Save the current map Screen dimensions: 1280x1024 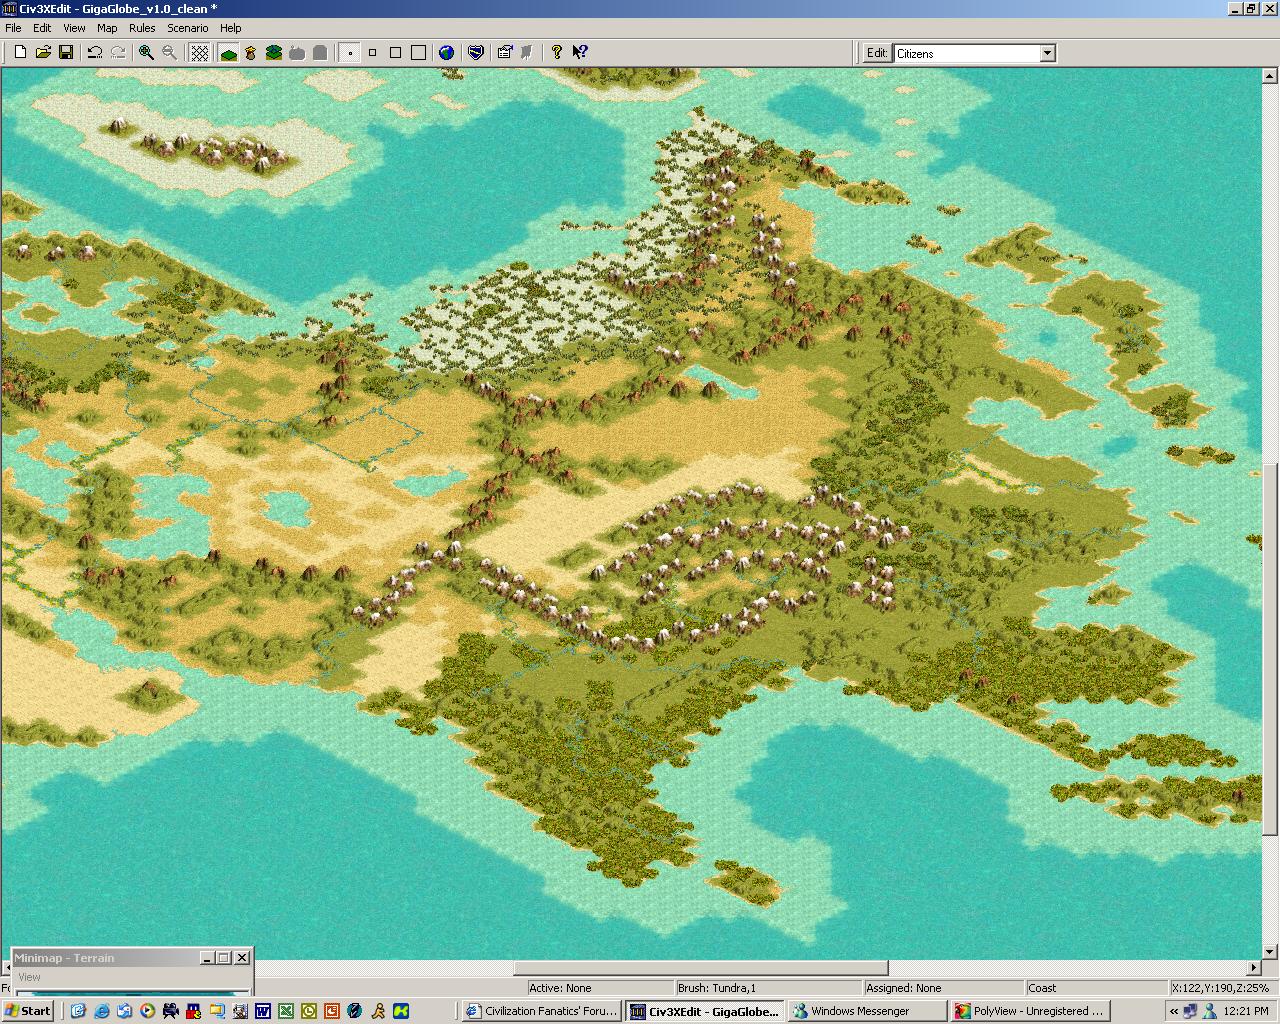tap(66, 53)
